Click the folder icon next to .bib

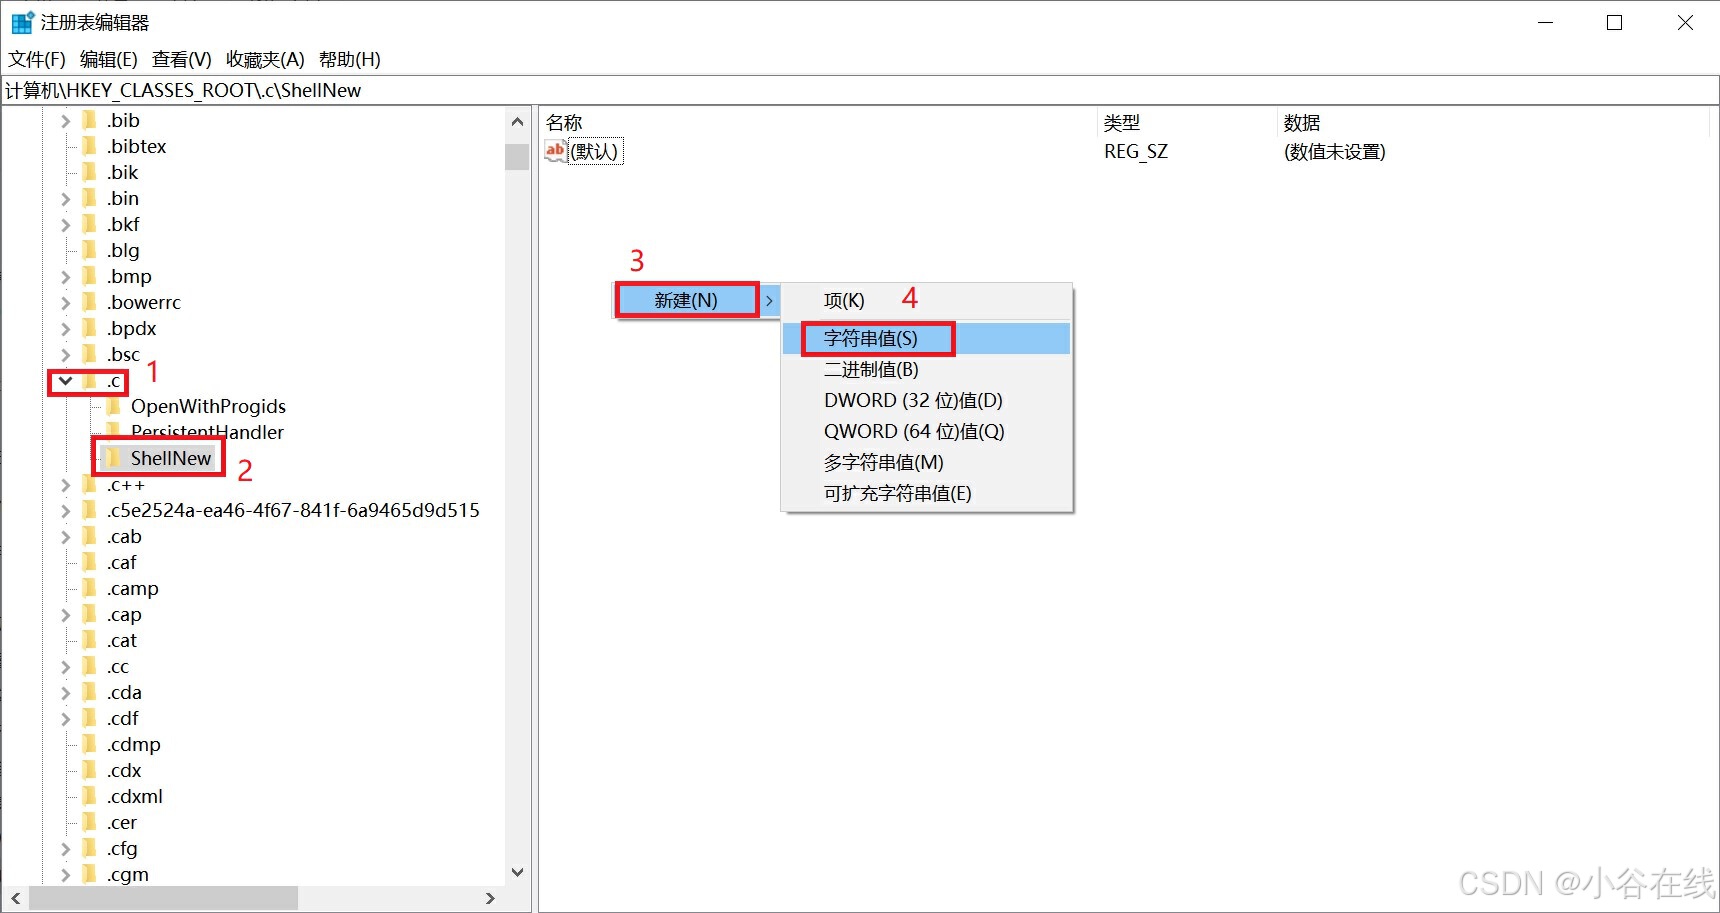pyautogui.click(x=90, y=120)
